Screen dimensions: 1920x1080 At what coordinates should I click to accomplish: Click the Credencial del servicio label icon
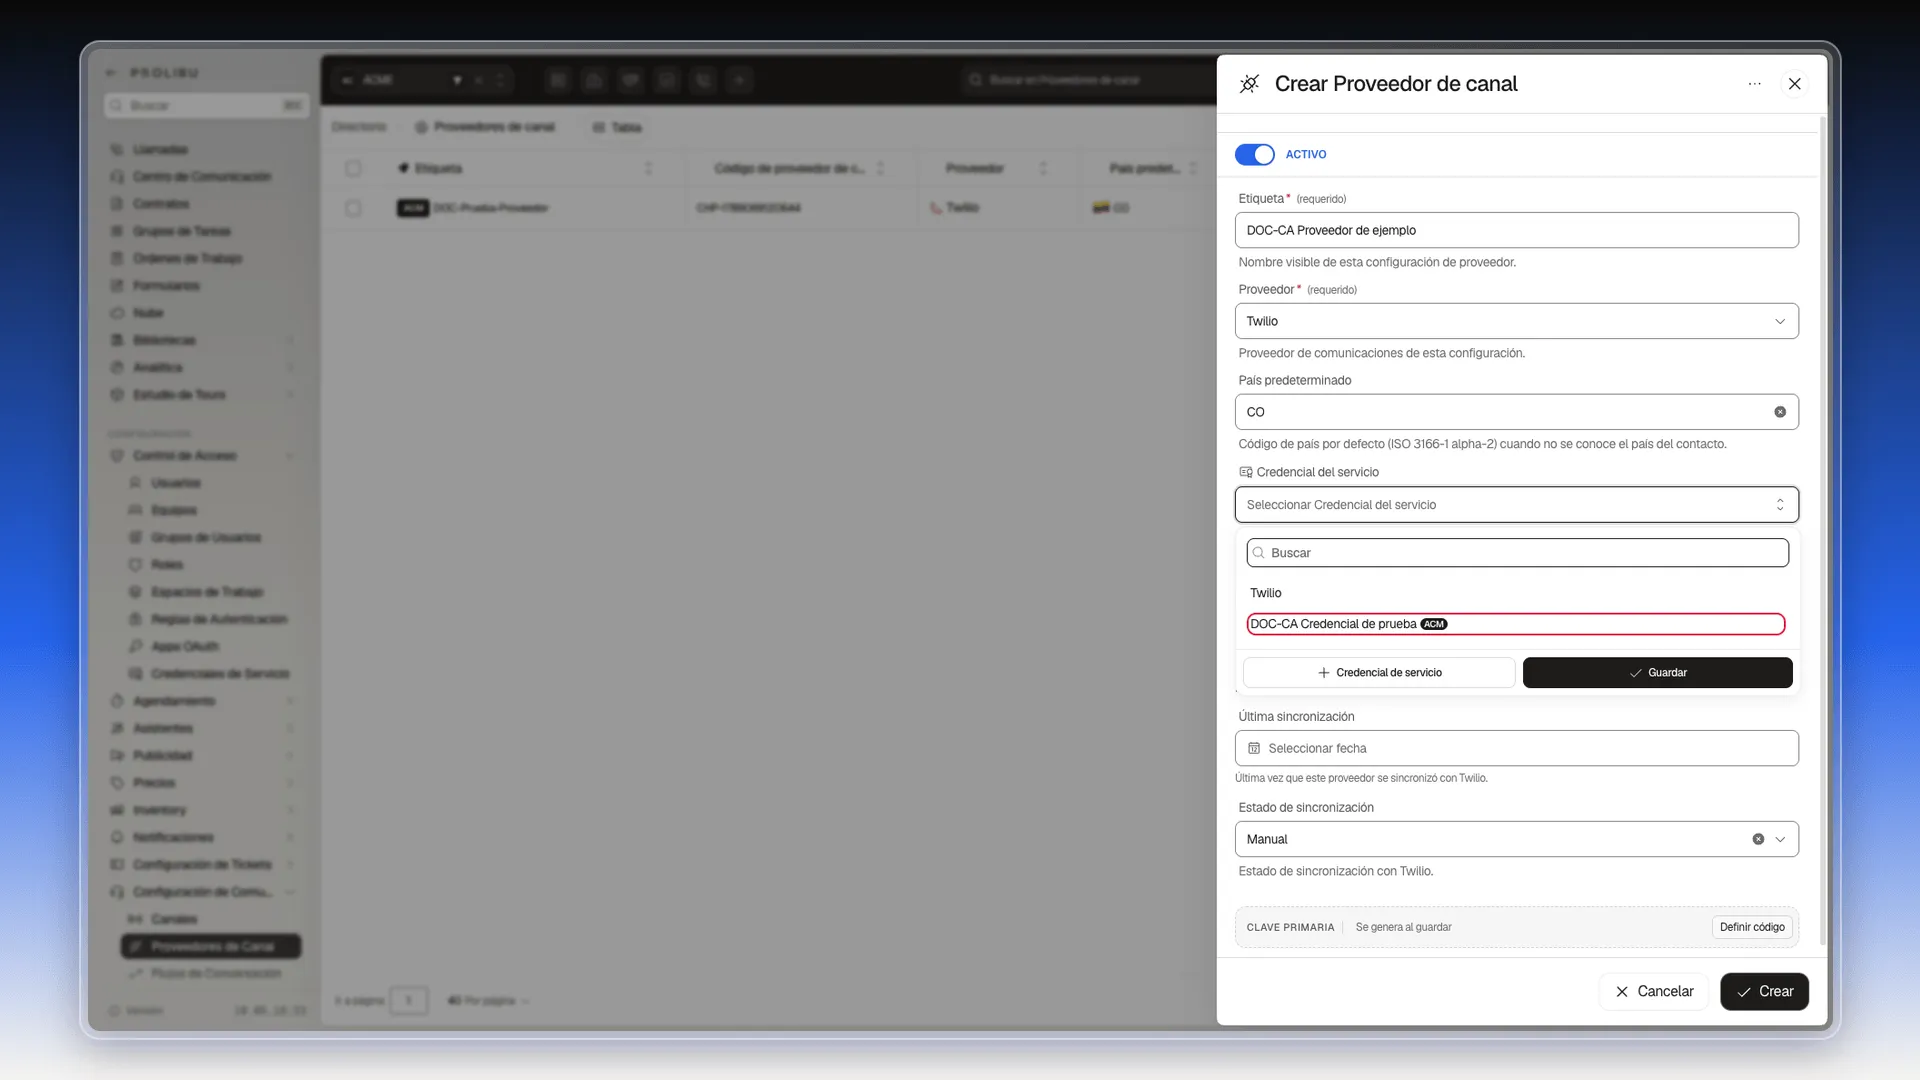point(1245,472)
